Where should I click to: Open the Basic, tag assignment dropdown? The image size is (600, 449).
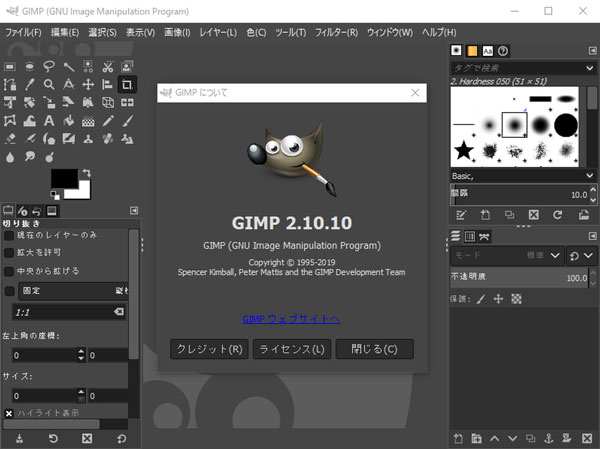point(589,176)
